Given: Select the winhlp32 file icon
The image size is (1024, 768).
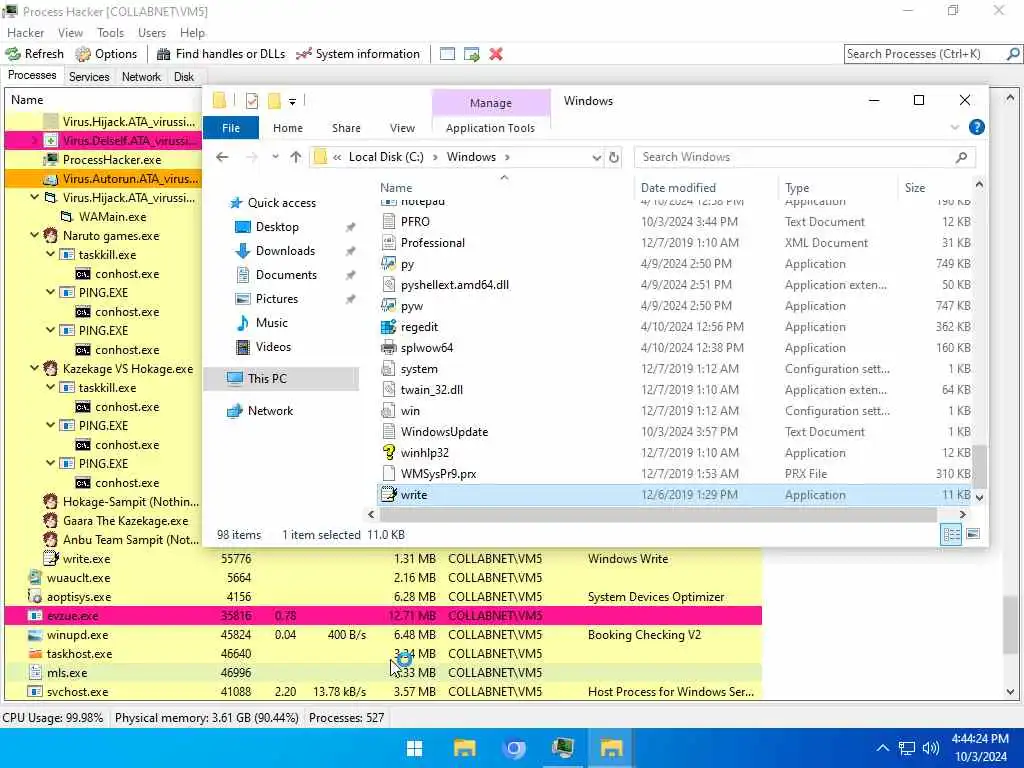Looking at the screenshot, I should pos(389,453).
